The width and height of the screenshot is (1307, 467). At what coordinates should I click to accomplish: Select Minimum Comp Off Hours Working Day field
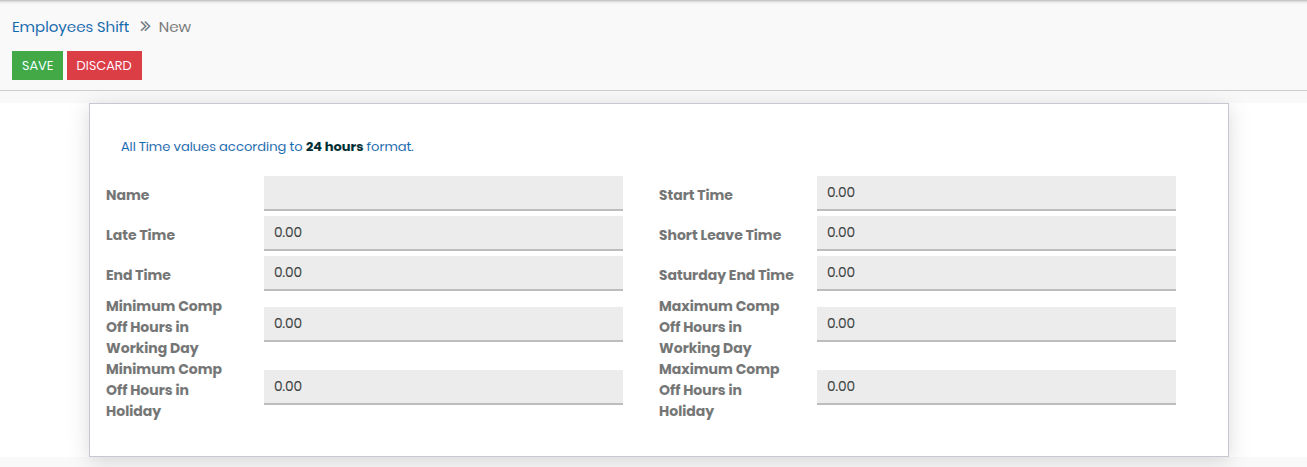tap(443, 324)
